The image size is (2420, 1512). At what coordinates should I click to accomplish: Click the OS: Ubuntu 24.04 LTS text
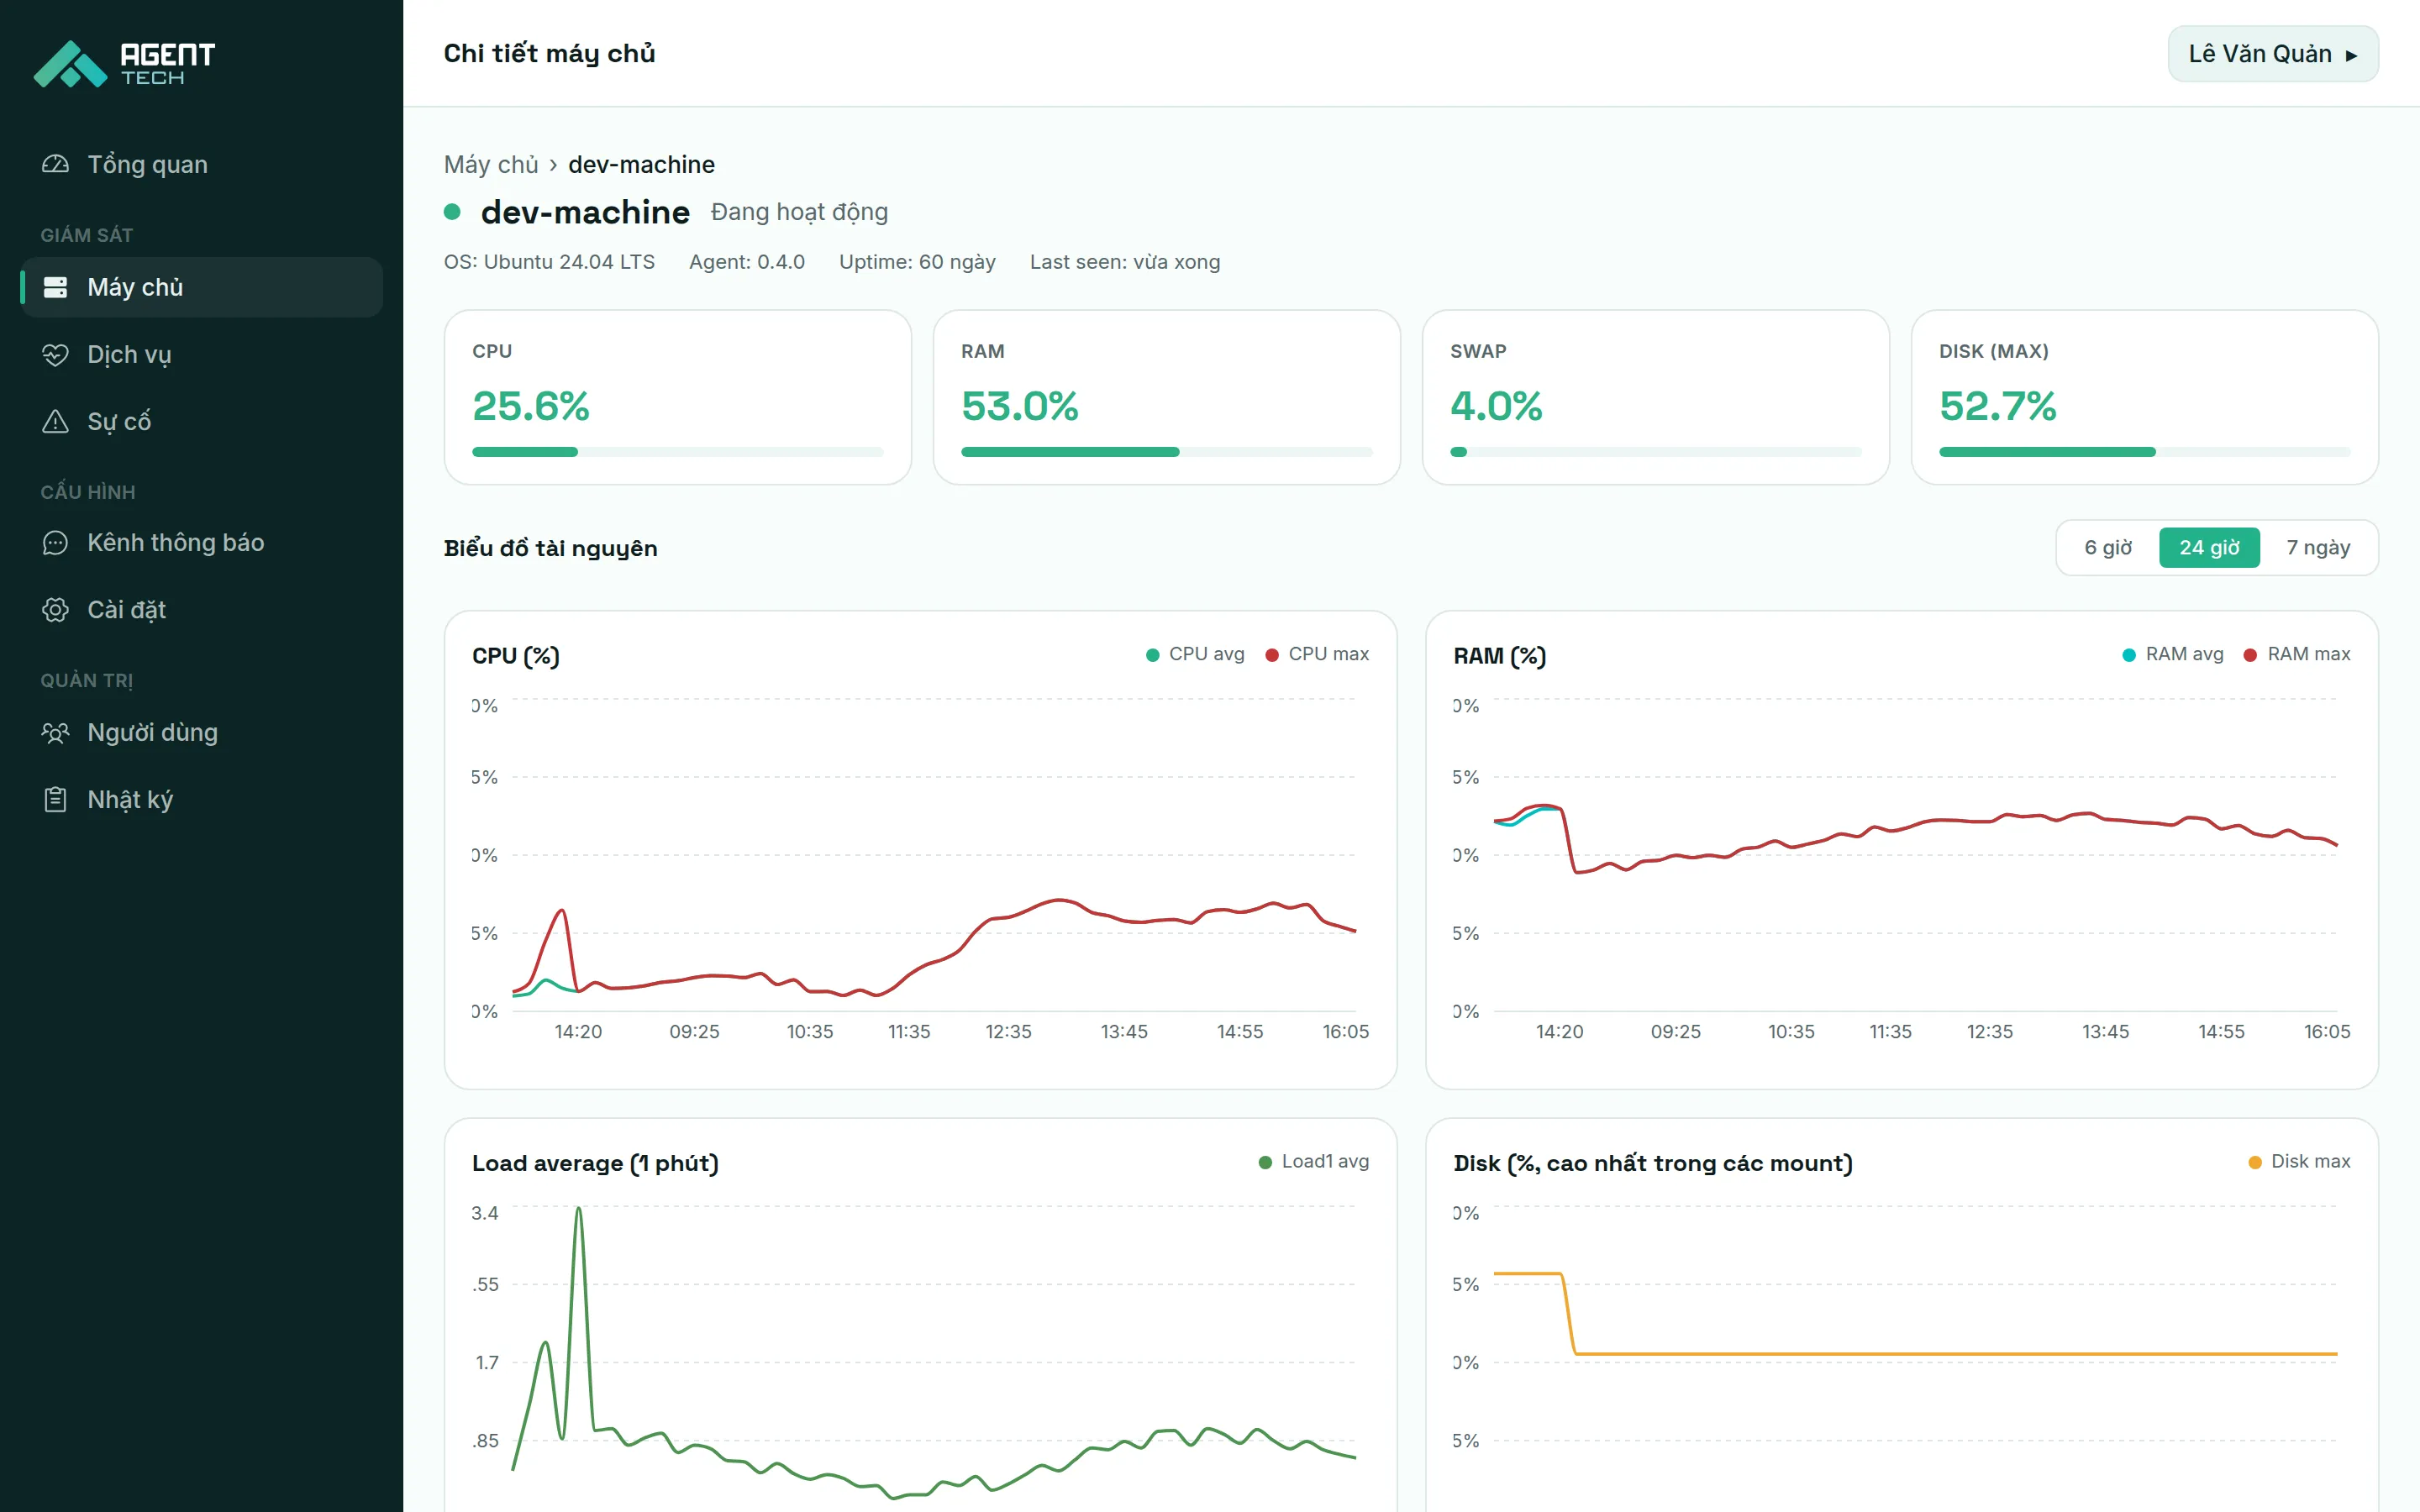click(x=549, y=262)
